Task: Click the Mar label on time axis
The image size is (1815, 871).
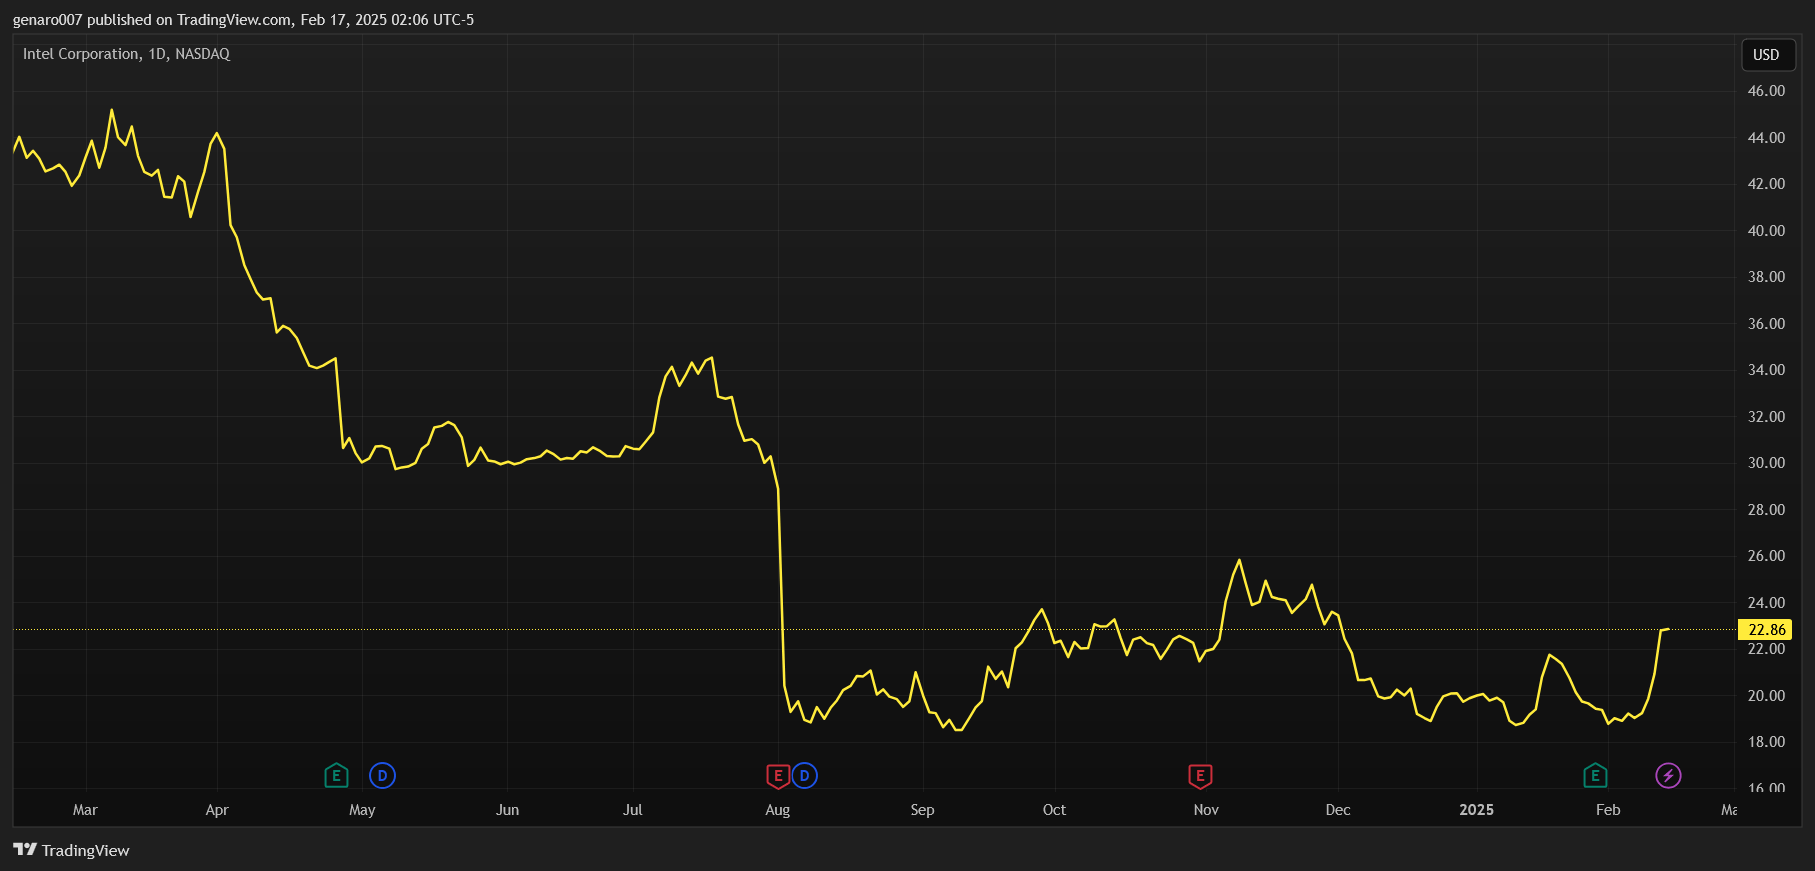Action: pos(85,810)
